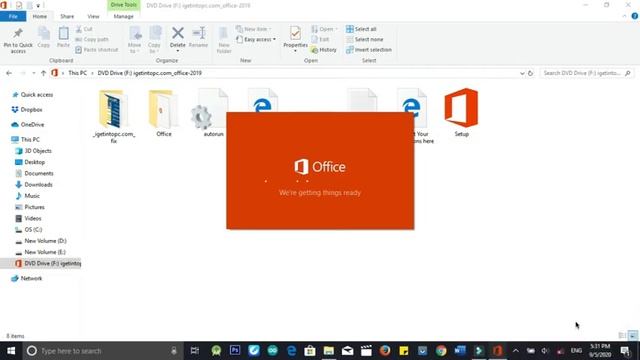Click Edit in the Open group

coord(320,39)
